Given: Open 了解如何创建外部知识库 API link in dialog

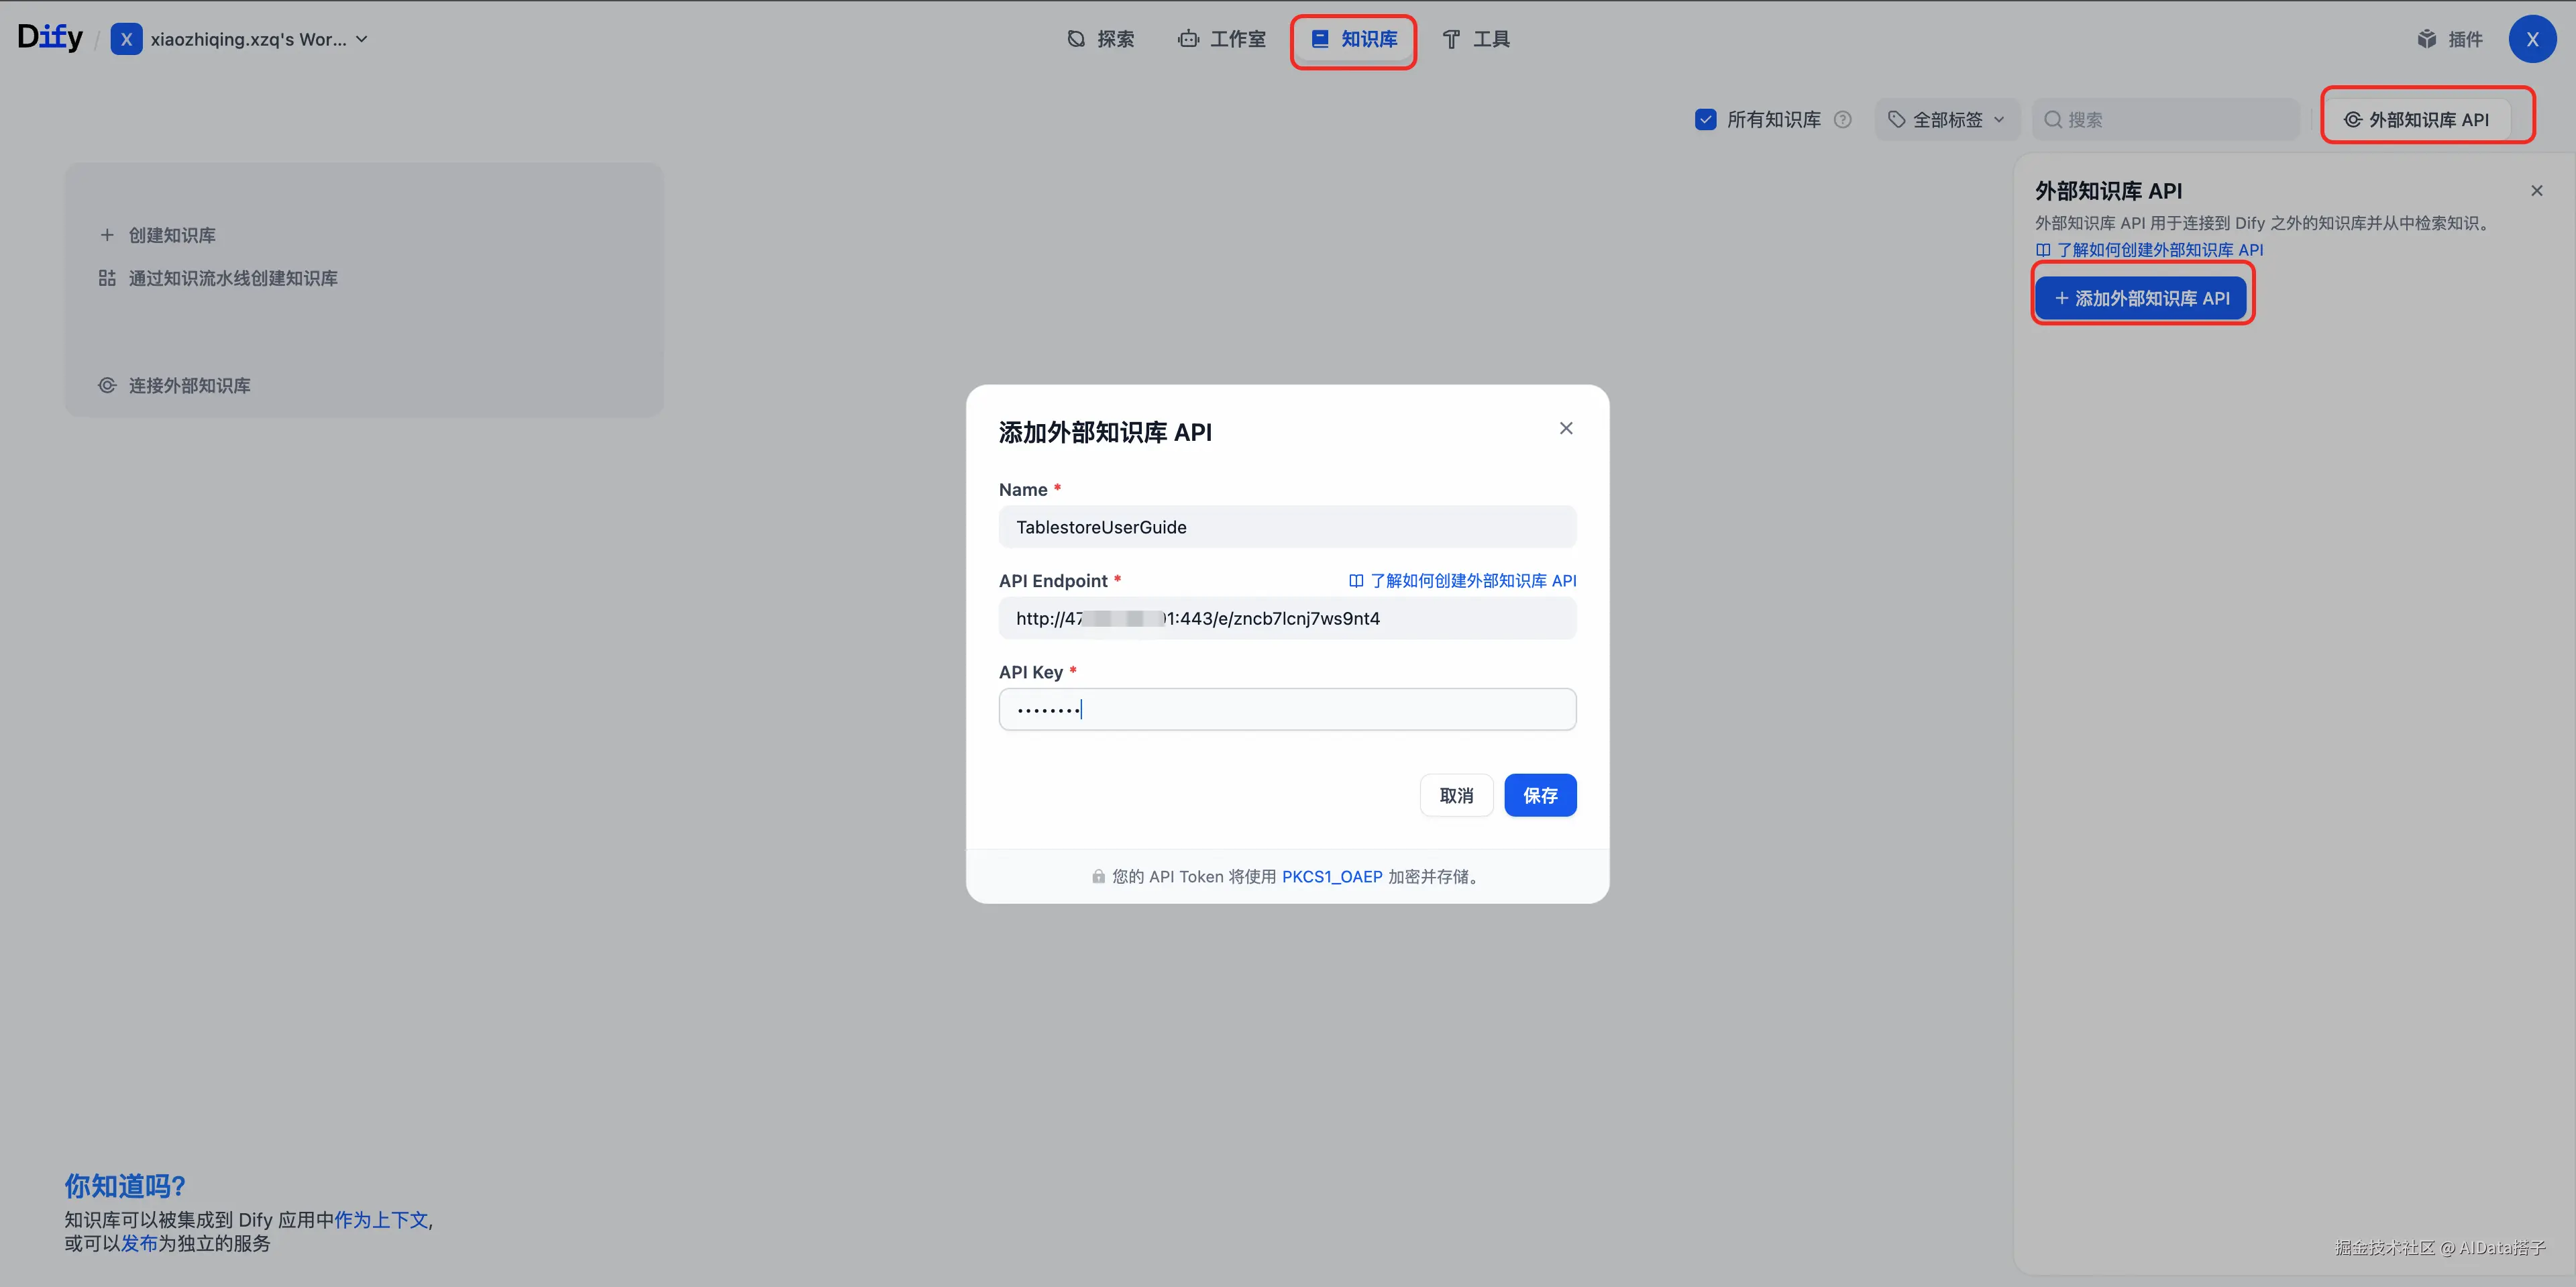Looking at the screenshot, I should (x=1462, y=581).
